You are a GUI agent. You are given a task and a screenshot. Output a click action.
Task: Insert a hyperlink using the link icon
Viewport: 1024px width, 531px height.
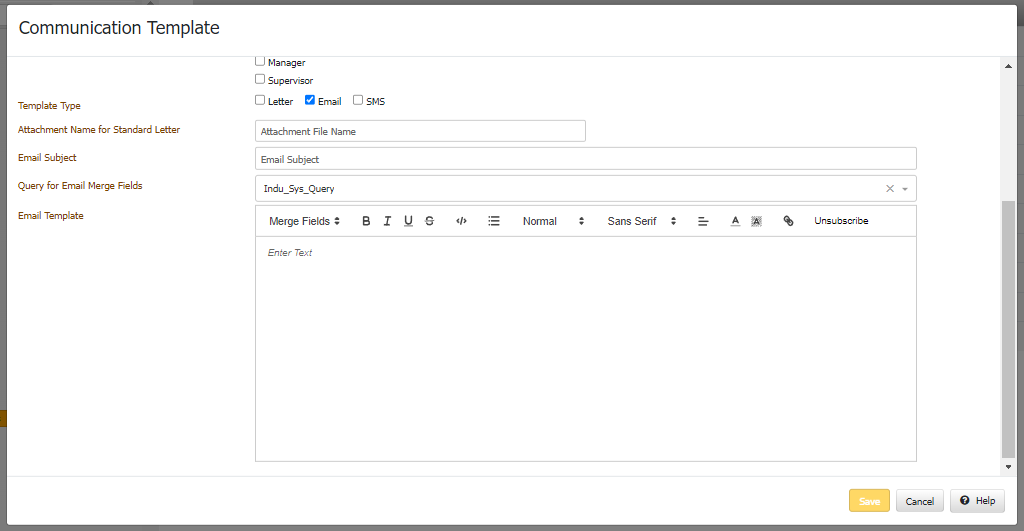click(x=788, y=221)
